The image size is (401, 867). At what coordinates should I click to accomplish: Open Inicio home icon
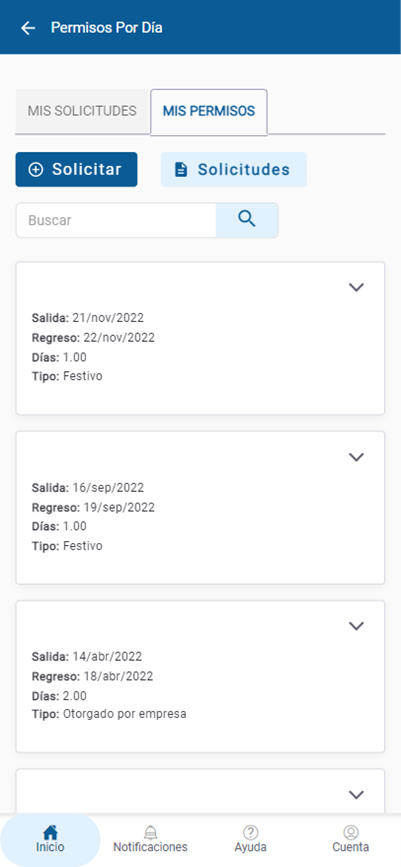coord(50,831)
